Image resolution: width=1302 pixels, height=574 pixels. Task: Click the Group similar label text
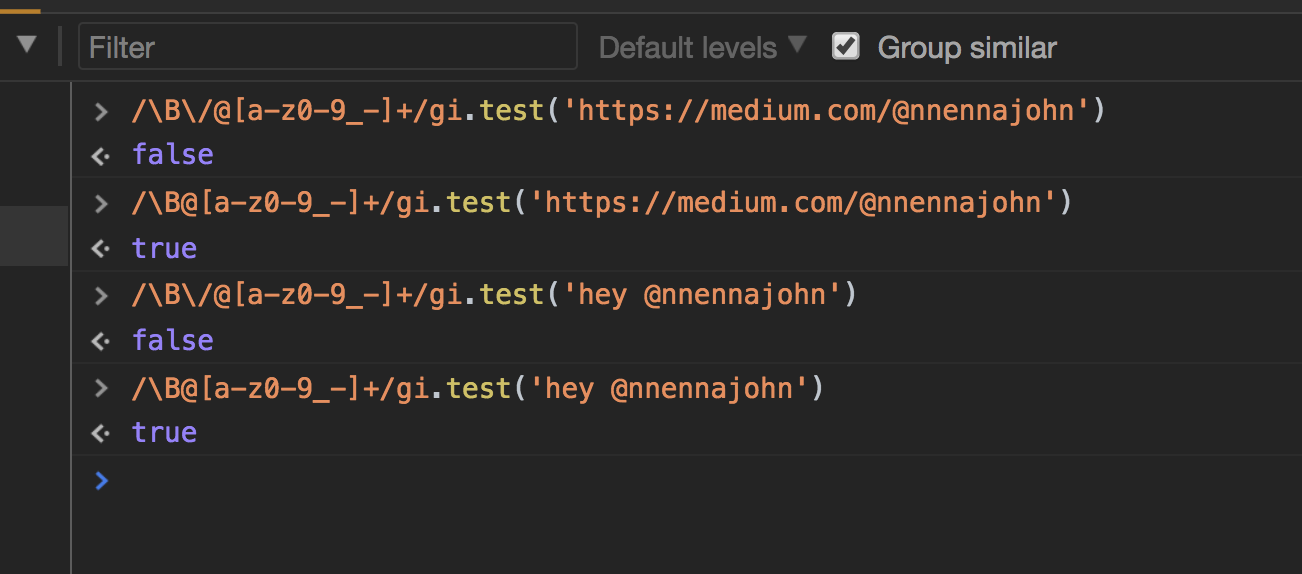[967, 47]
